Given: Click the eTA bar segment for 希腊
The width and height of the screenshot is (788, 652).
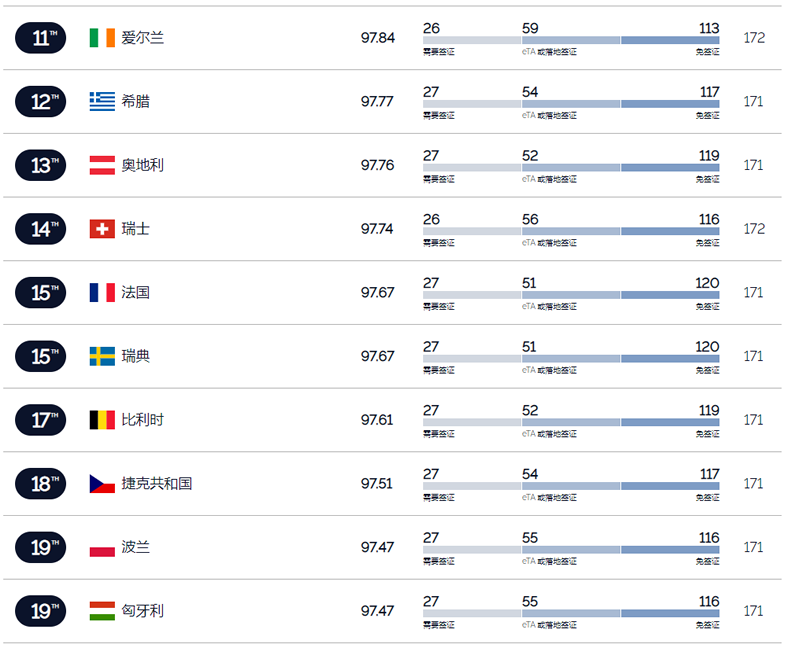Looking at the screenshot, I should pos(571,104).
